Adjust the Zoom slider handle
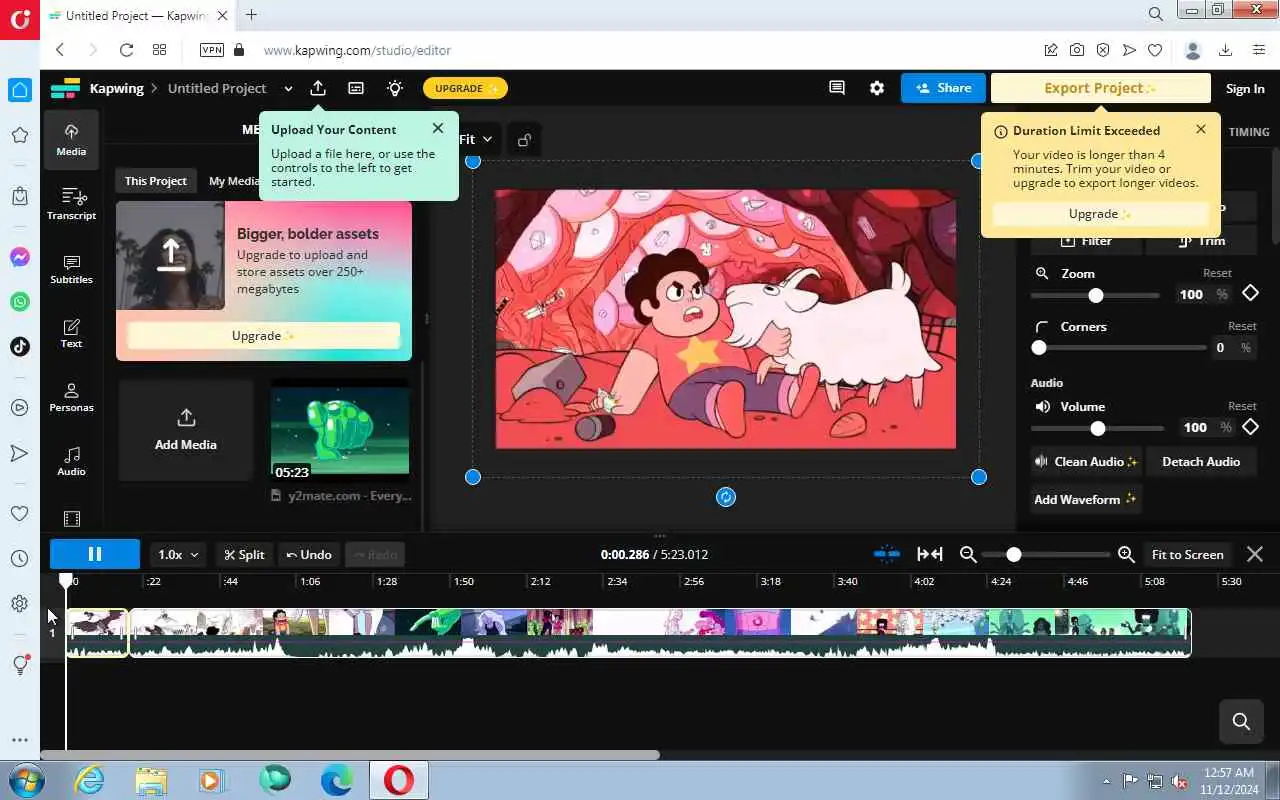Image resolution: width=1280 pixels, height=800 pixels. tap(1096, 295)
